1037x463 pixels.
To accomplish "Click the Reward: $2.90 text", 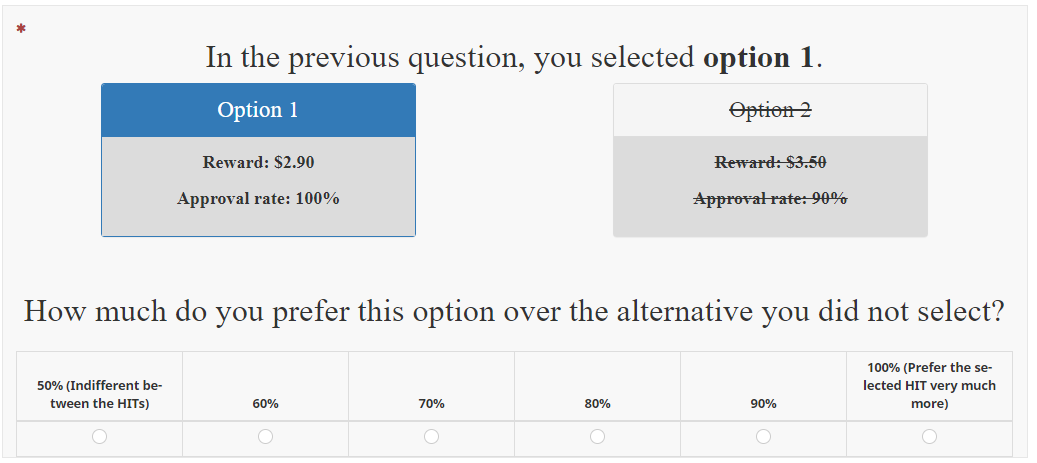I will pyautogui.click(x=258, y=162).
